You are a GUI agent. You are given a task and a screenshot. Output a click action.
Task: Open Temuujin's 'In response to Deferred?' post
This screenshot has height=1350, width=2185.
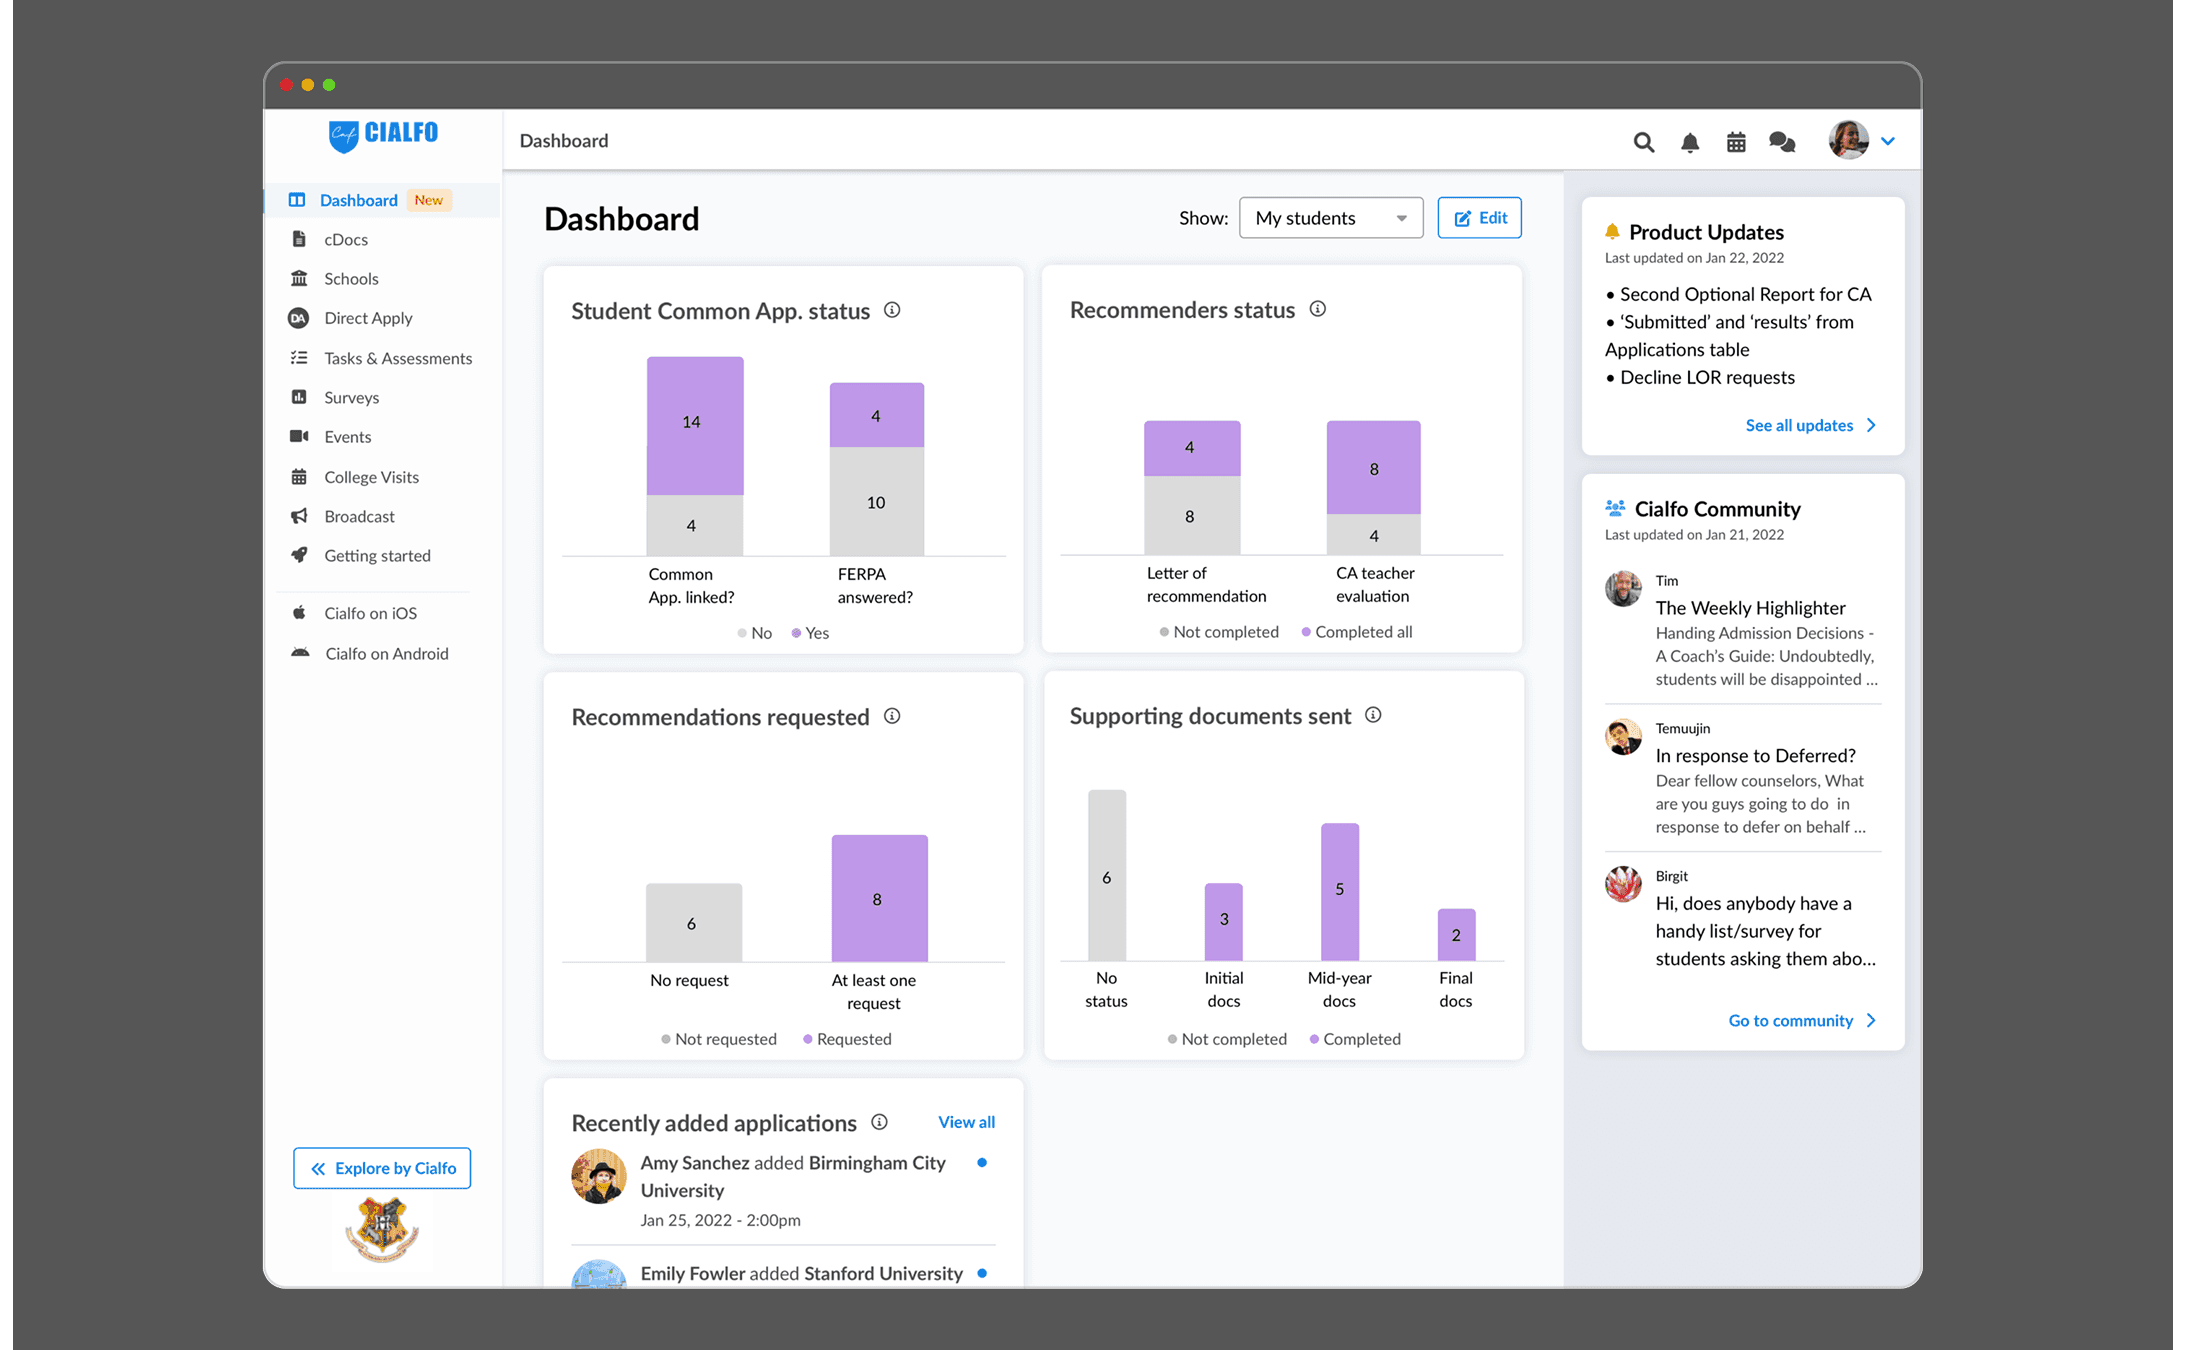(1756, 756)
